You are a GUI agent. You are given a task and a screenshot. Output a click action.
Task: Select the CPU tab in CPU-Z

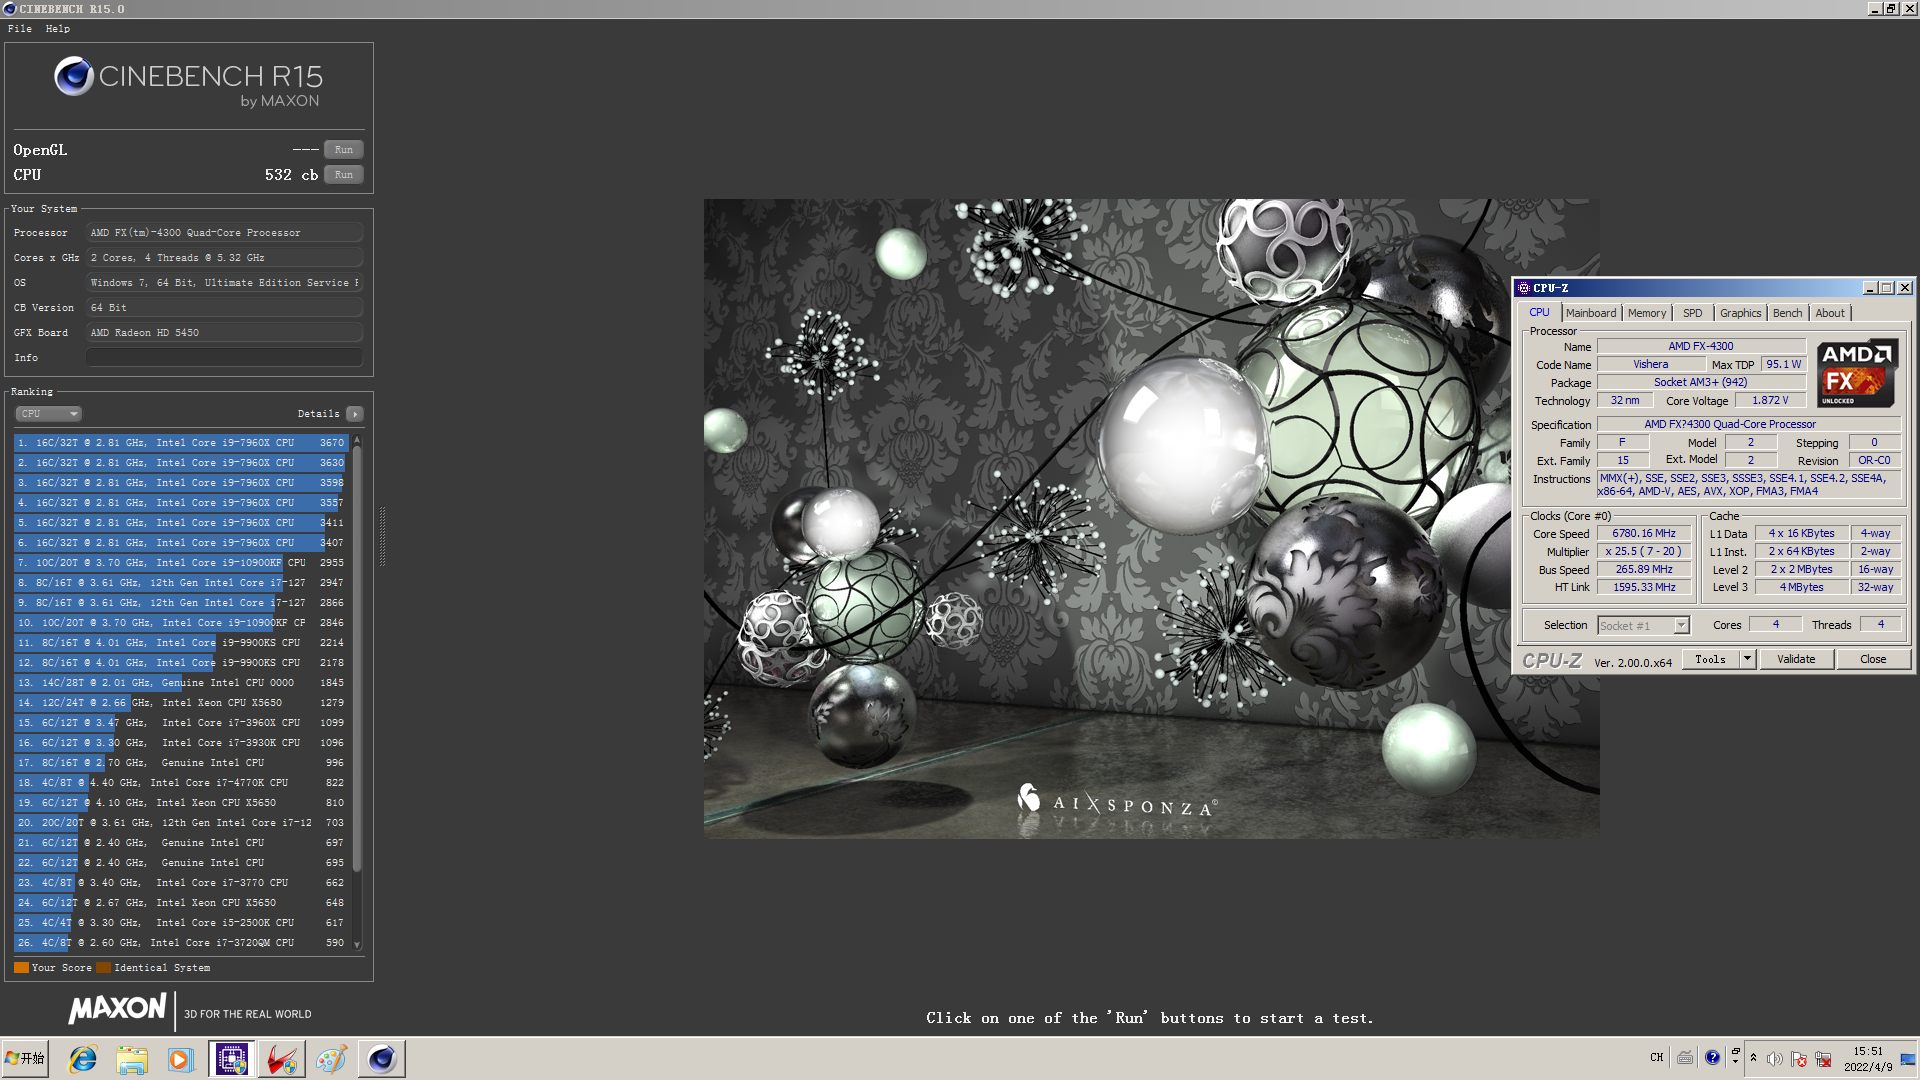point(1539,312)
